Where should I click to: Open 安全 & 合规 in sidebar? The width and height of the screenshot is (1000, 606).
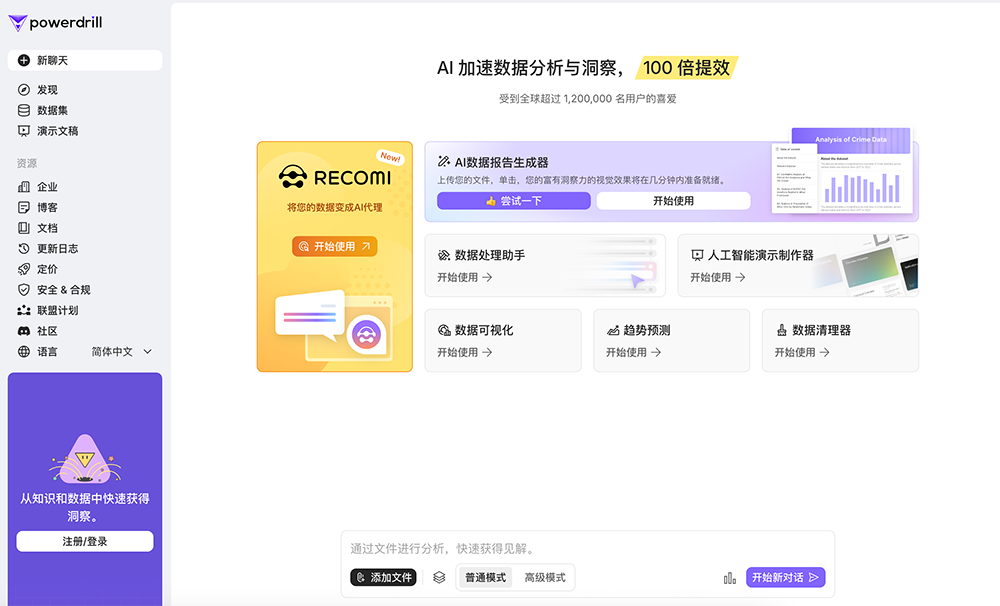click(x=85, y=290)
